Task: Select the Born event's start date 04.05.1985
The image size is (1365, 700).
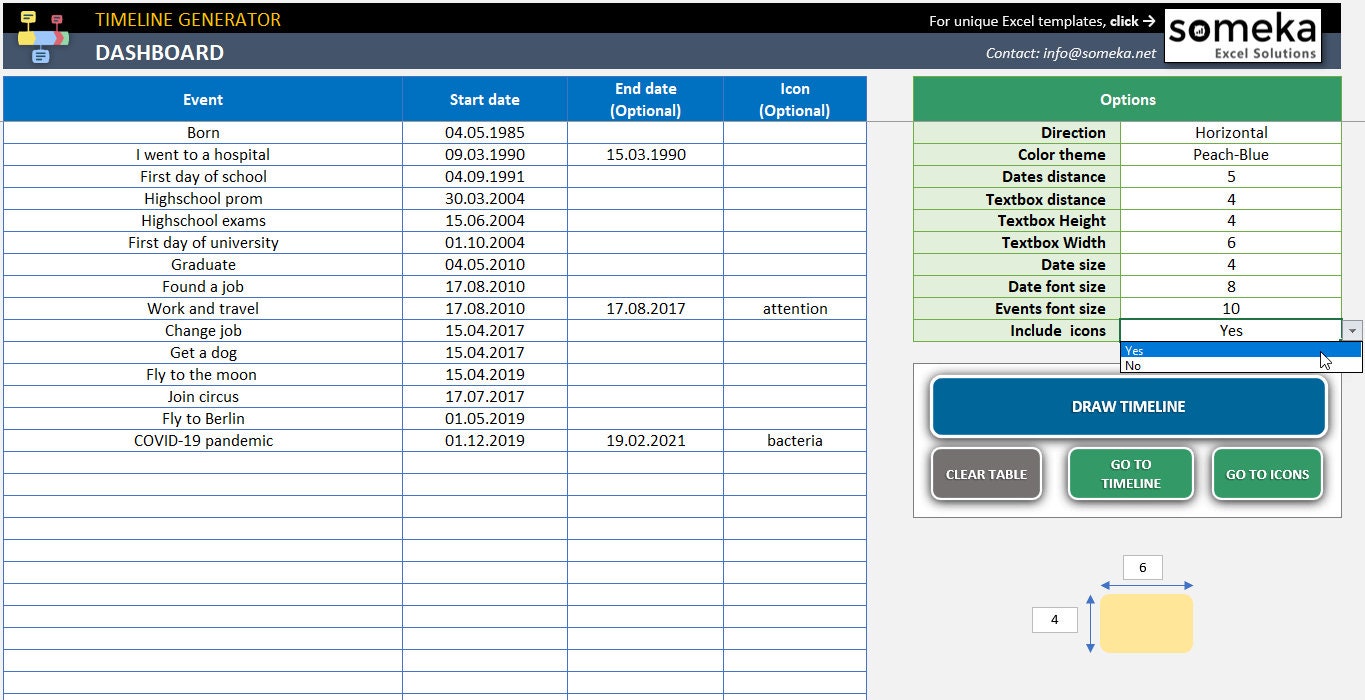Action: coord(485,132)
